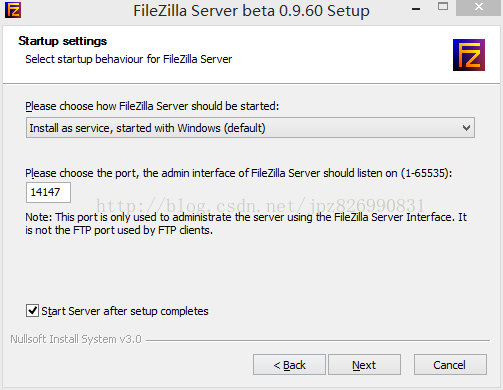Click the FileZilla Server beta 0.9.60 Setup title

(x=251, y=11)
